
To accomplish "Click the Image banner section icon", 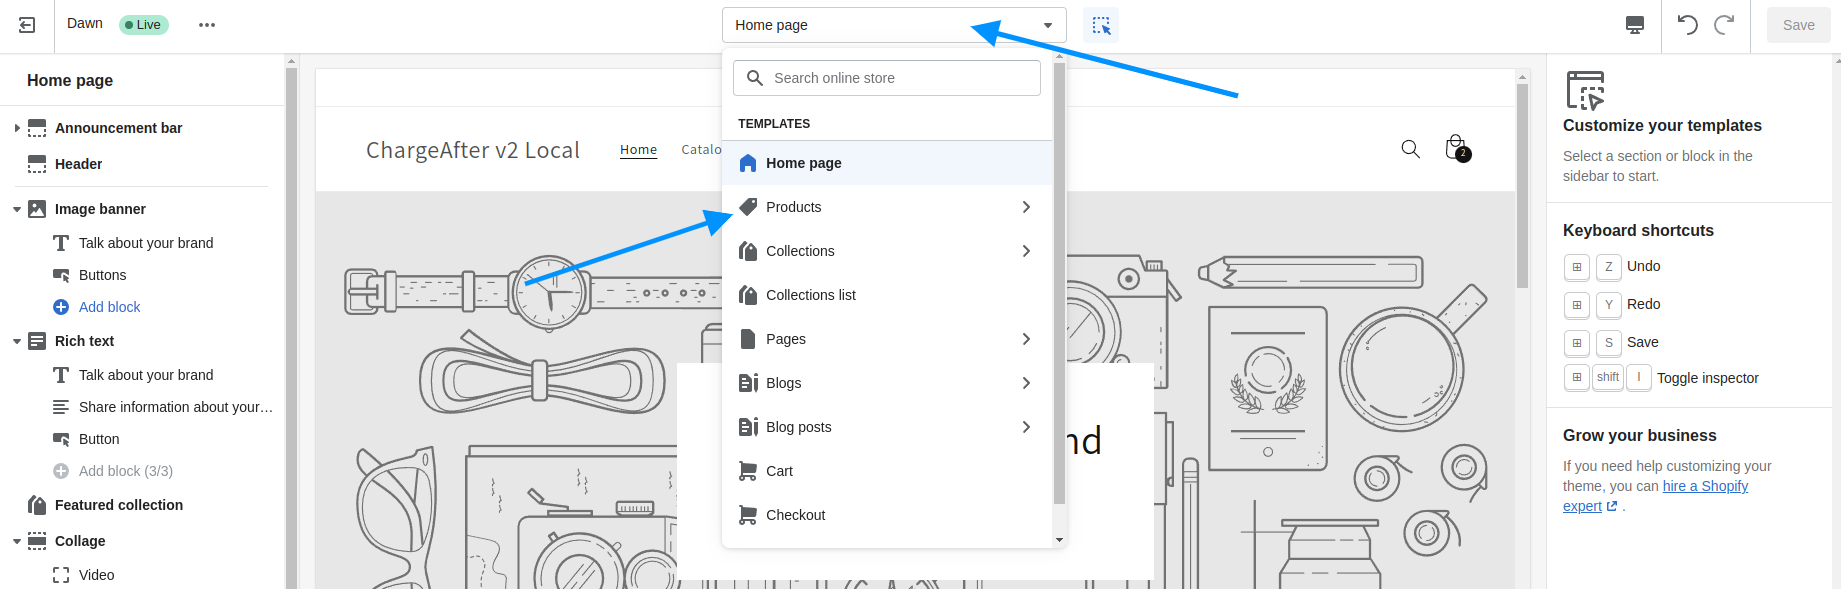I will pos(37,209).
